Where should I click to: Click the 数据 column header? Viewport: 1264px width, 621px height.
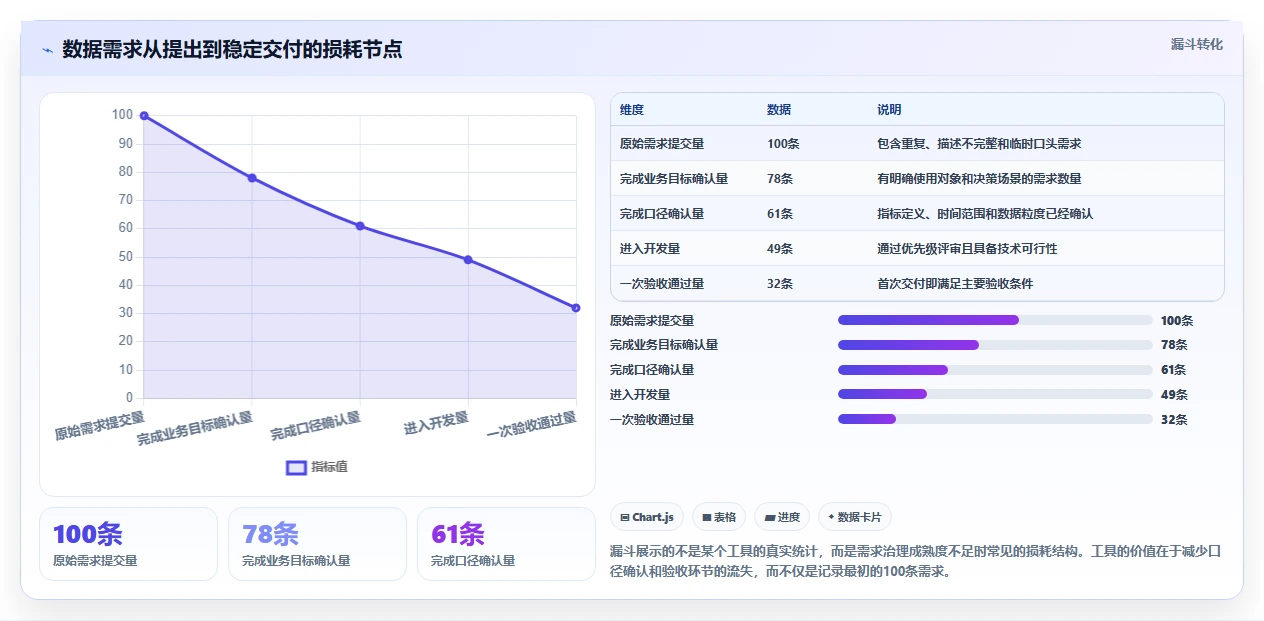click(x=779, y=110)
